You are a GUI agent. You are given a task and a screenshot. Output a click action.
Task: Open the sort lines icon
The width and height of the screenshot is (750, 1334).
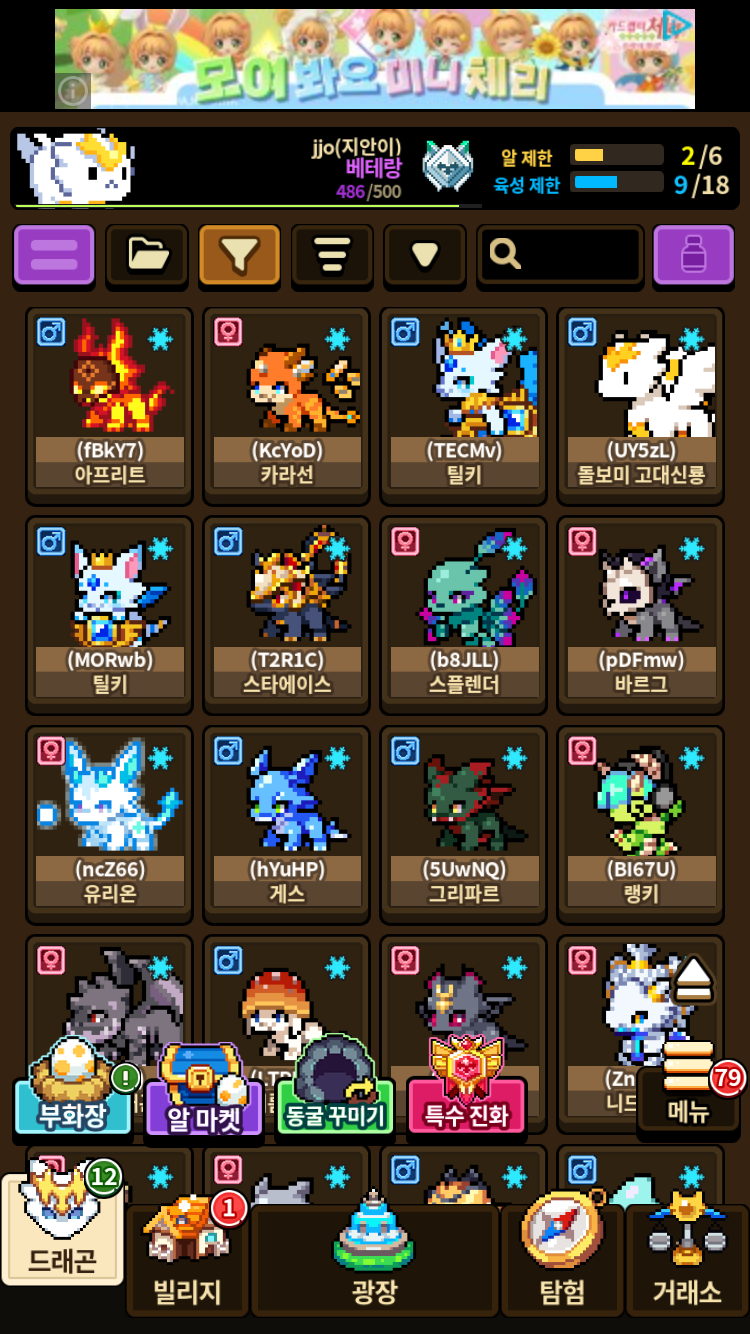coord(332,255)
